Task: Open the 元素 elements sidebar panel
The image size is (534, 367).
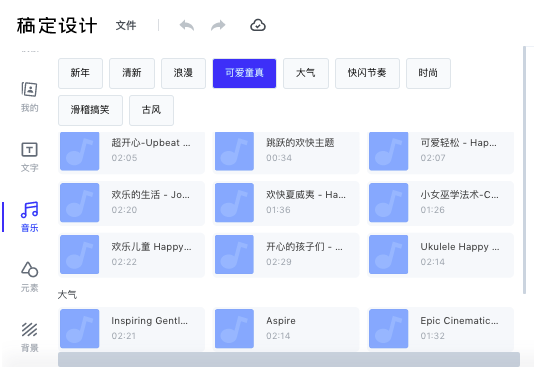Action: (30, 277)
